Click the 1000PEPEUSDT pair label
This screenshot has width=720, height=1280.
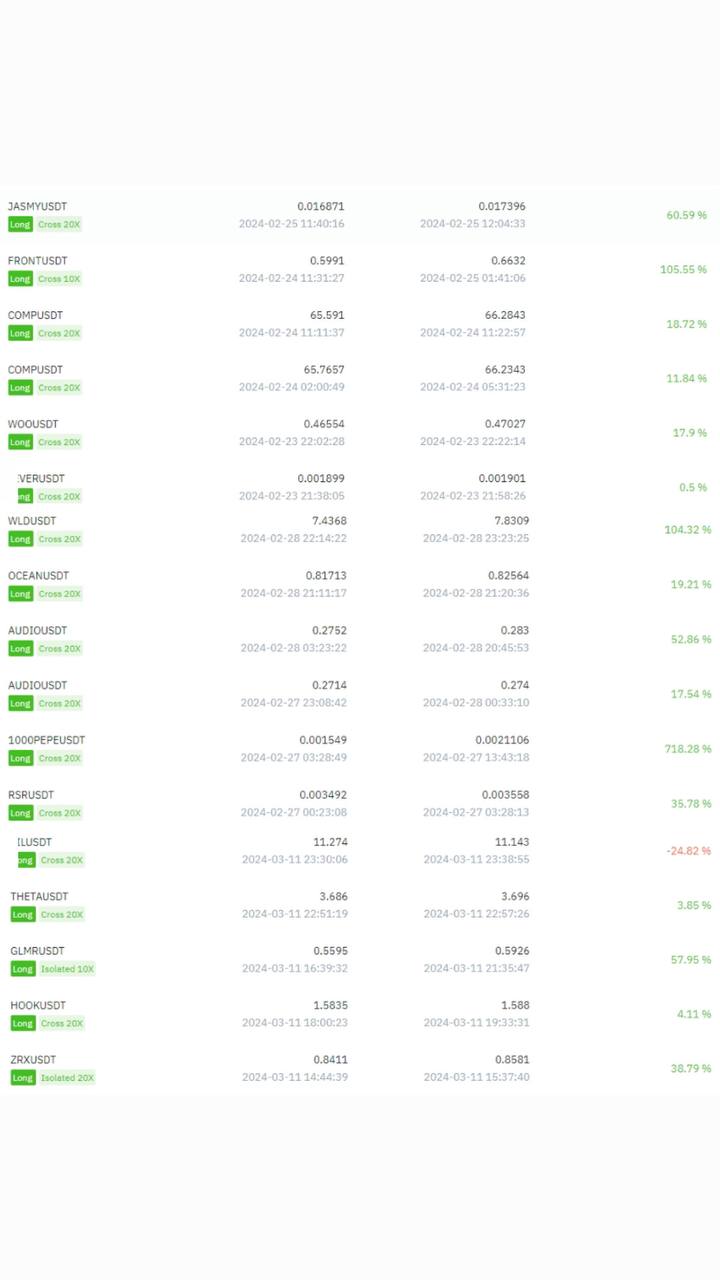pos(46,740)
